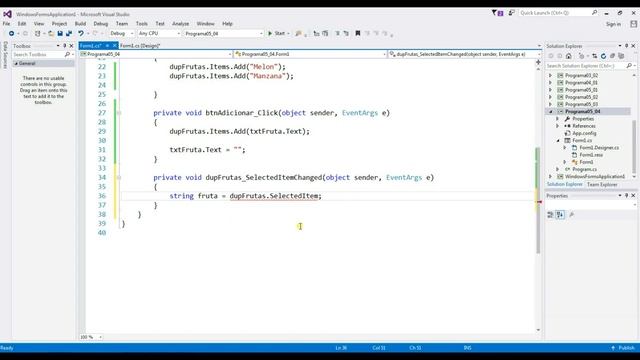Image resolution: width=640 pixels, height=360 pixels.
Task: Click the uncomment selection toolbar icon
Action: click(346, 33)
